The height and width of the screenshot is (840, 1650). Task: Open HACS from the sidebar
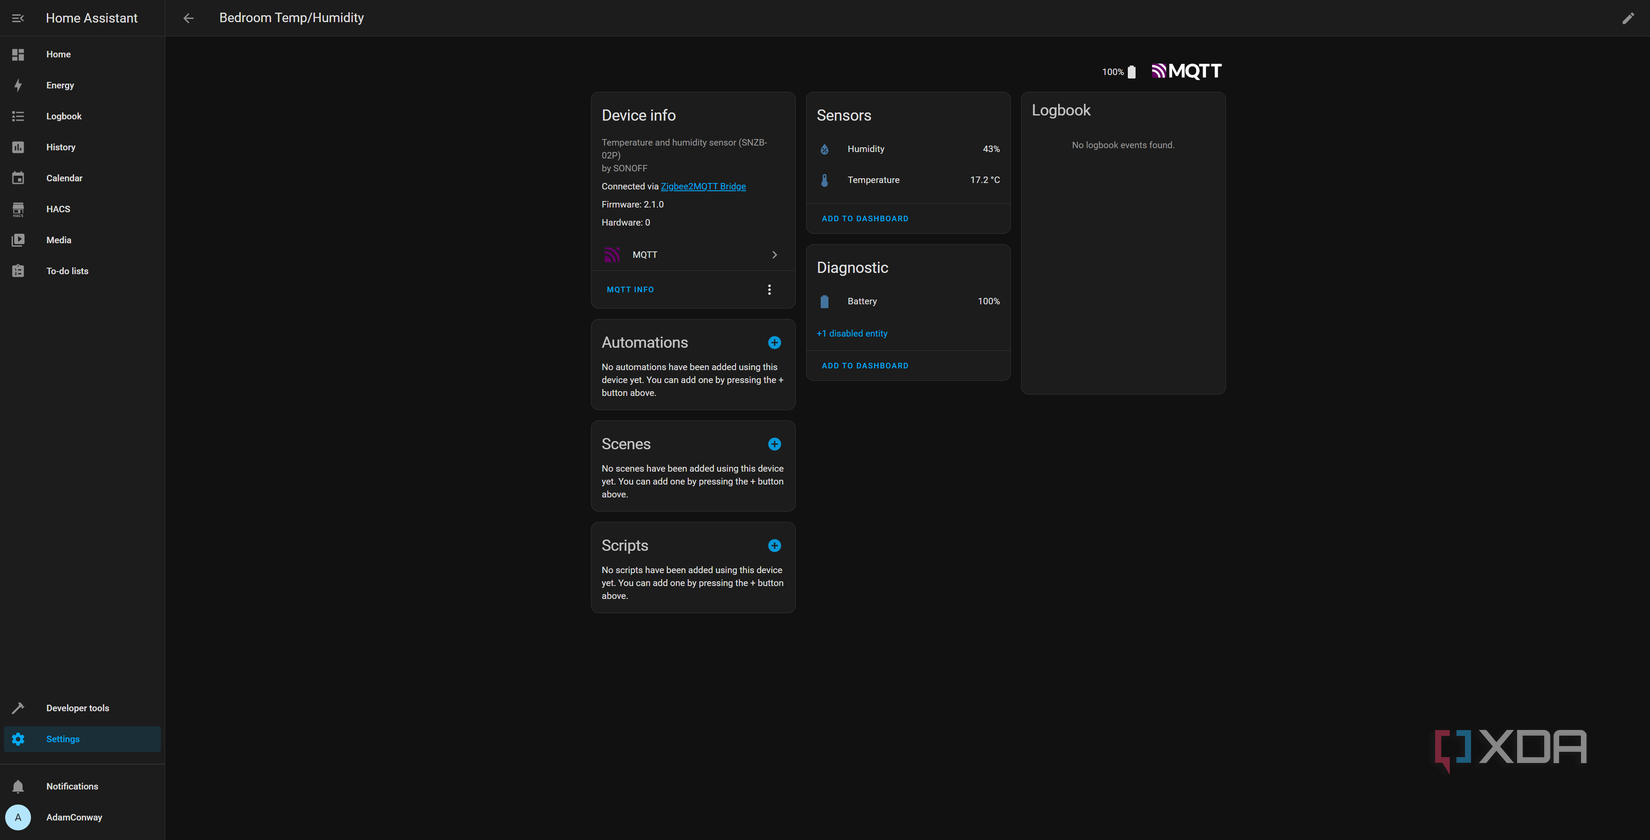coord(58,210)
